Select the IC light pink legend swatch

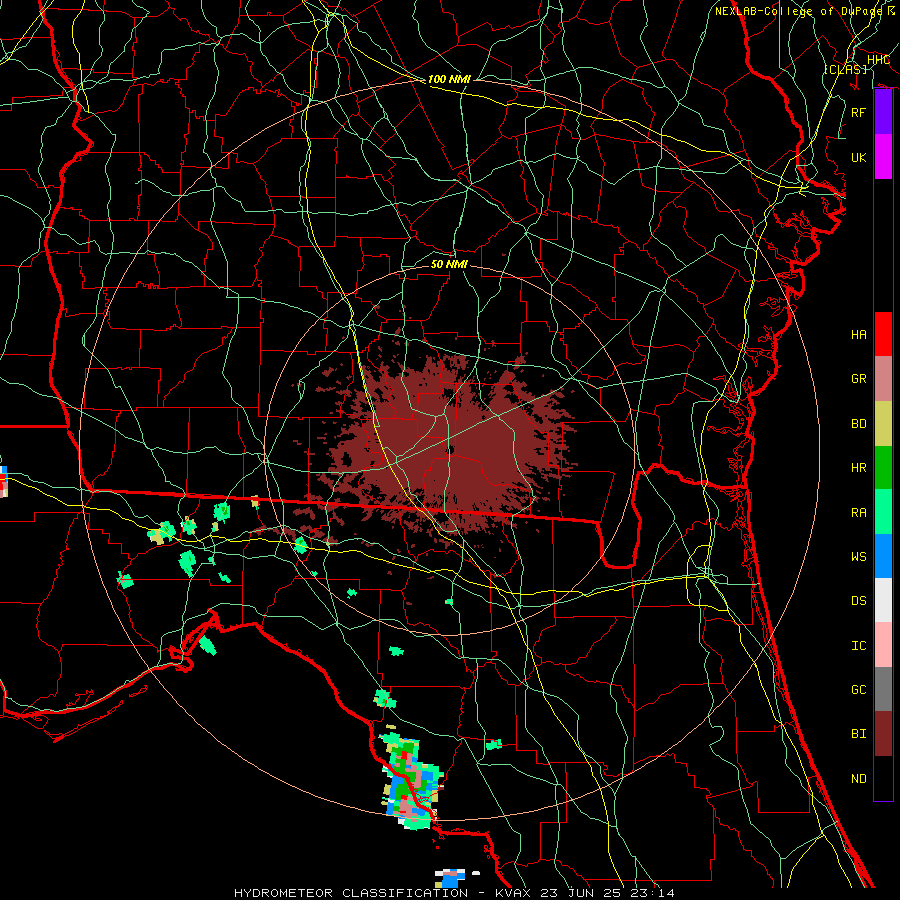point(883,645)
